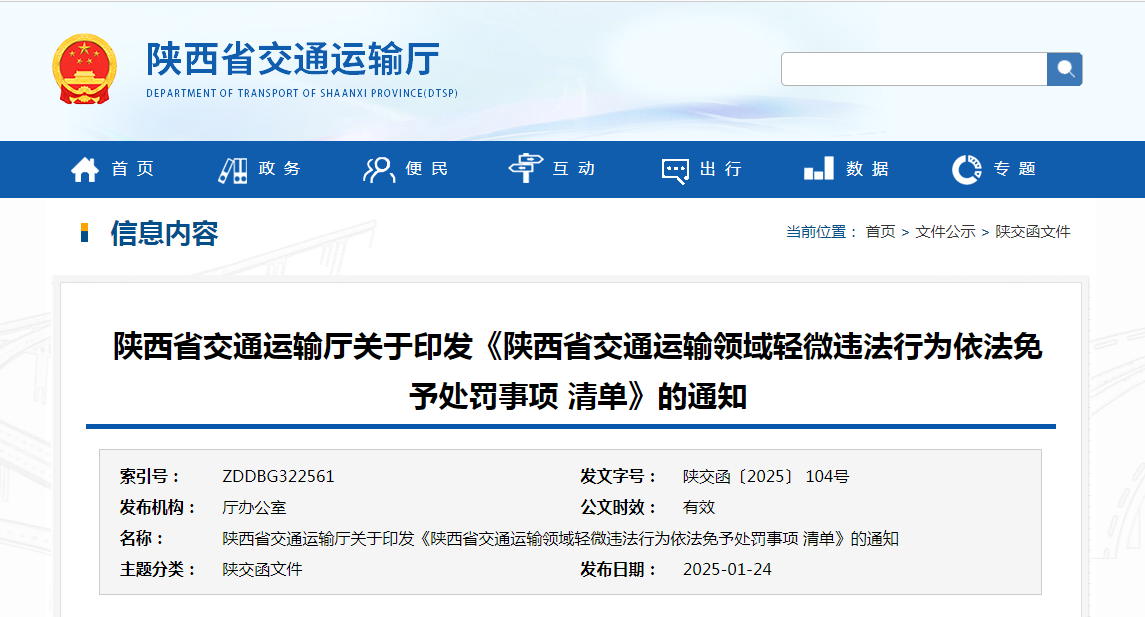Click the documents icon for 政务
Viewport: 1145px width, 617px height.
click(x=233, y=170)
